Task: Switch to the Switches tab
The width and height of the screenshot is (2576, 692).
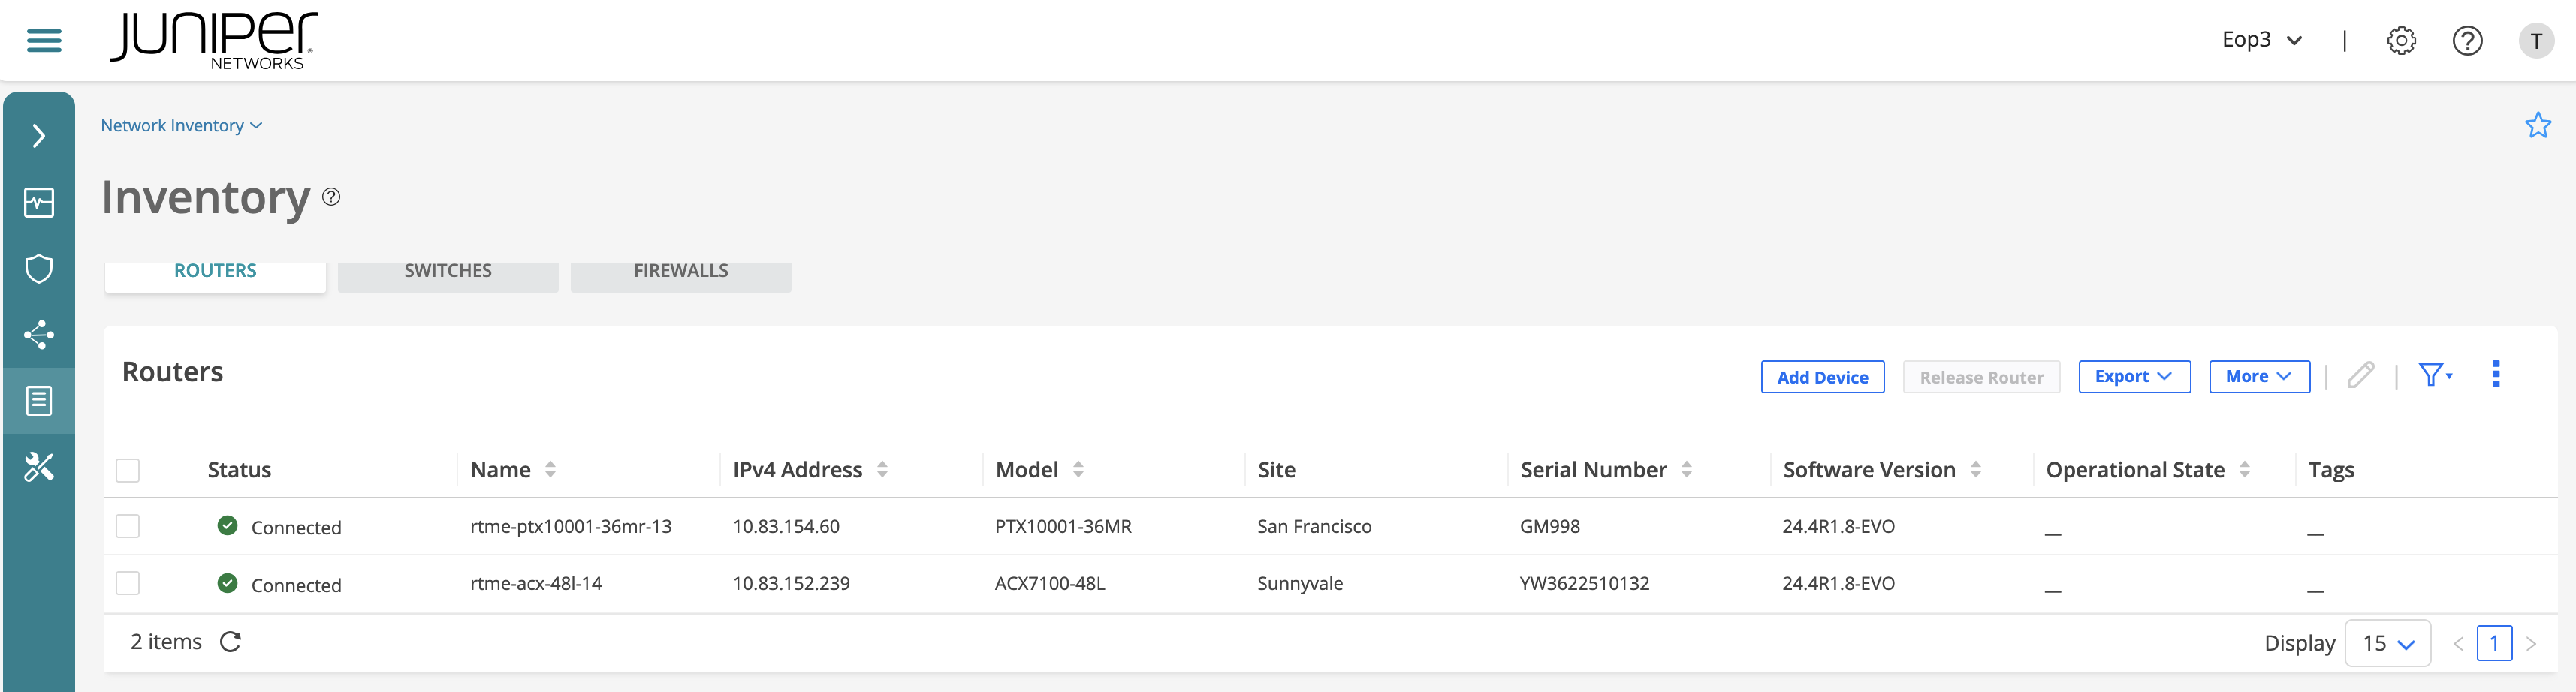Action: tap(448, 272)
